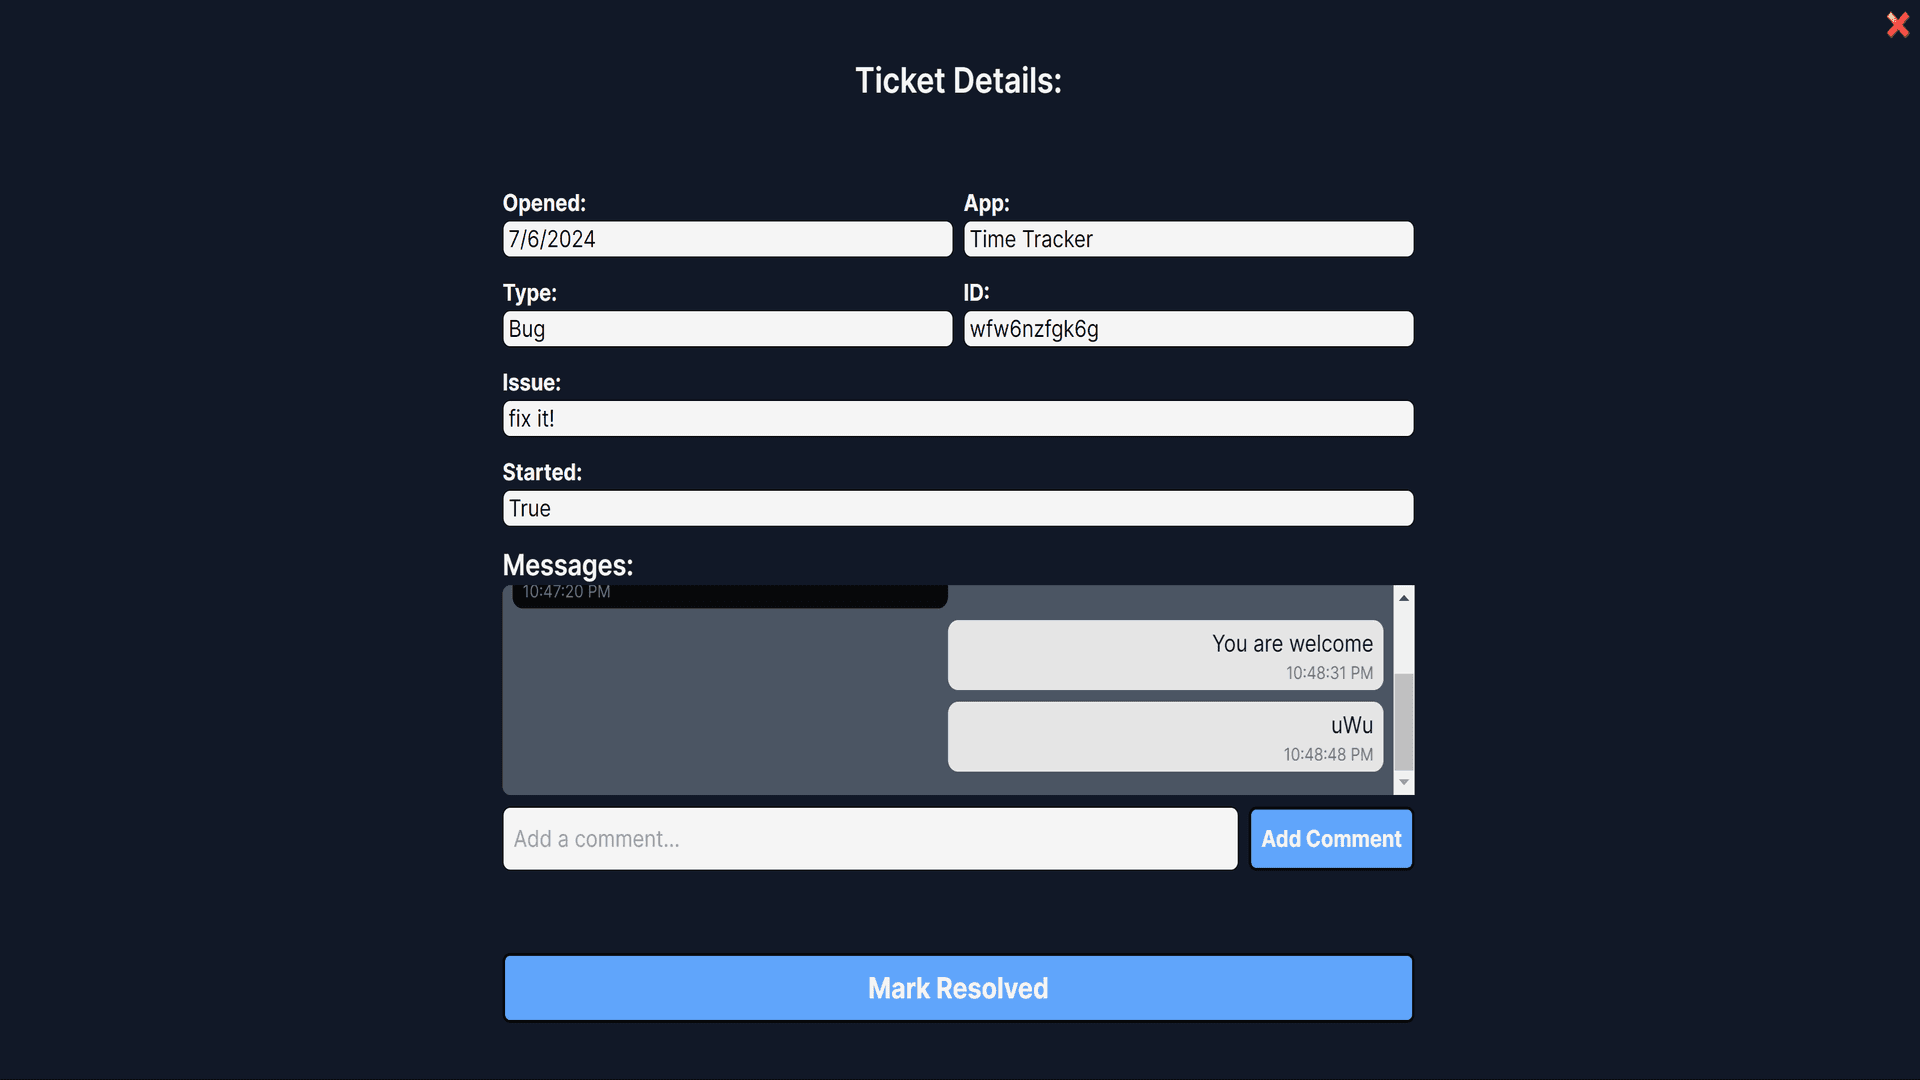Click the App field showing Time Tracker
Screen dimensions: 1920x1080
1187,239
